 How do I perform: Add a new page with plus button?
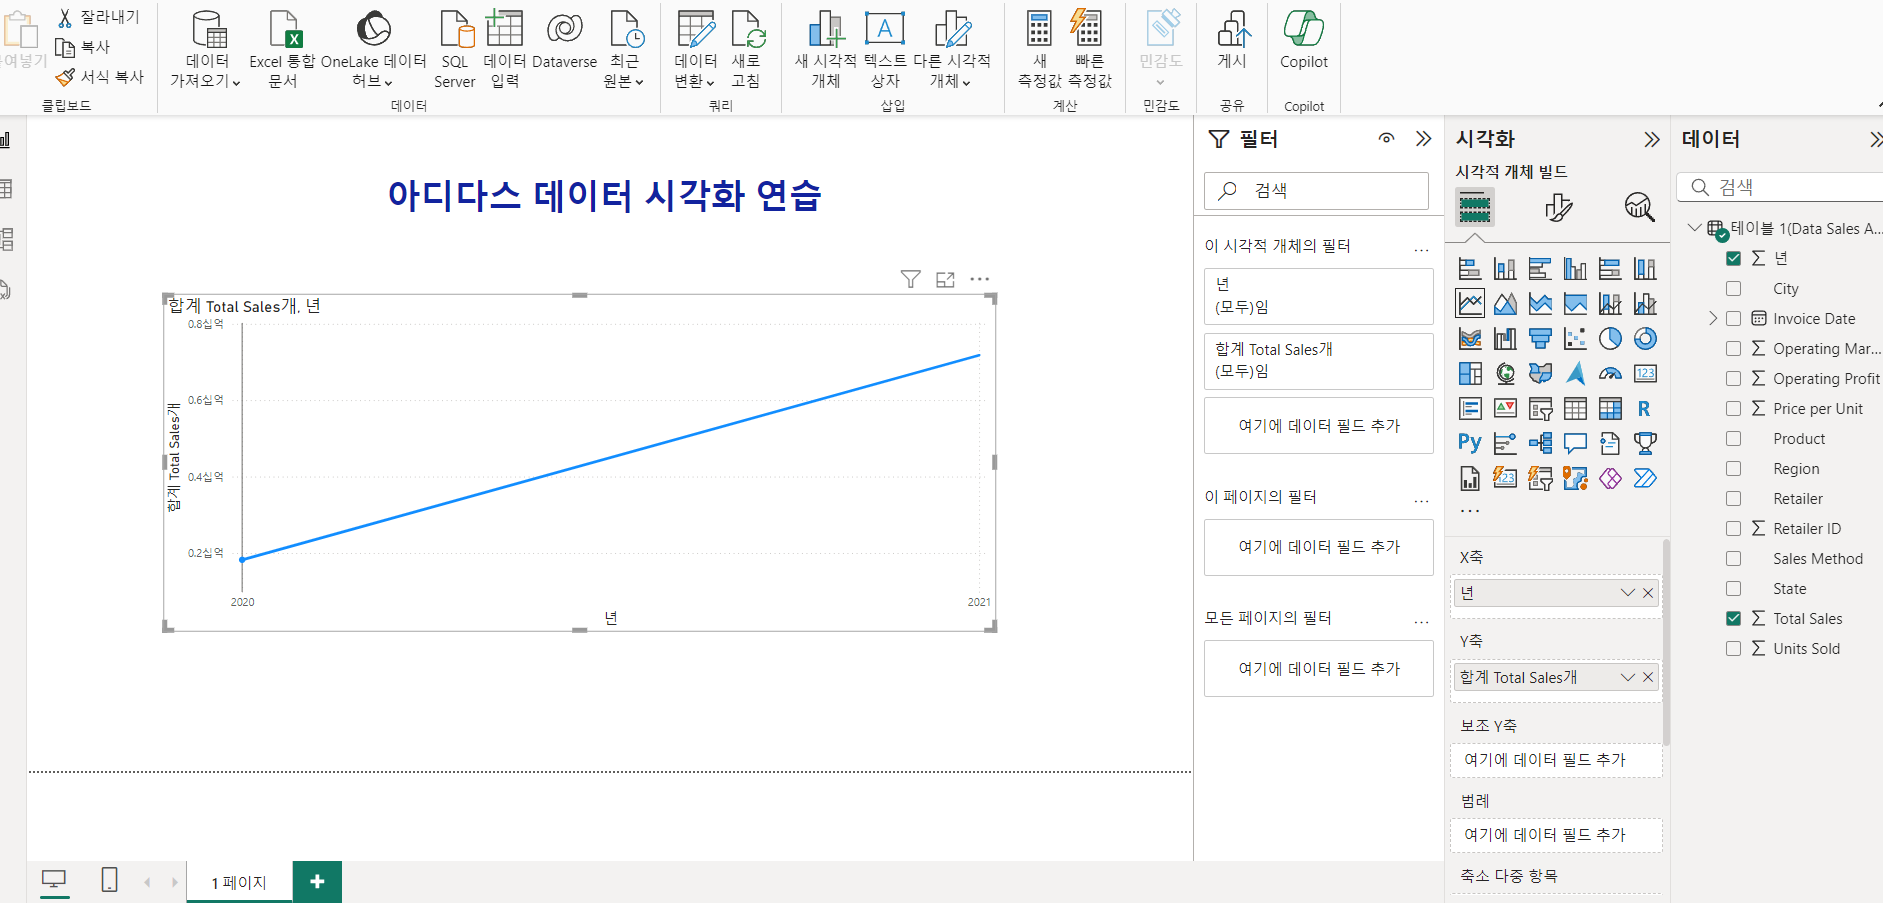(317, 881)
